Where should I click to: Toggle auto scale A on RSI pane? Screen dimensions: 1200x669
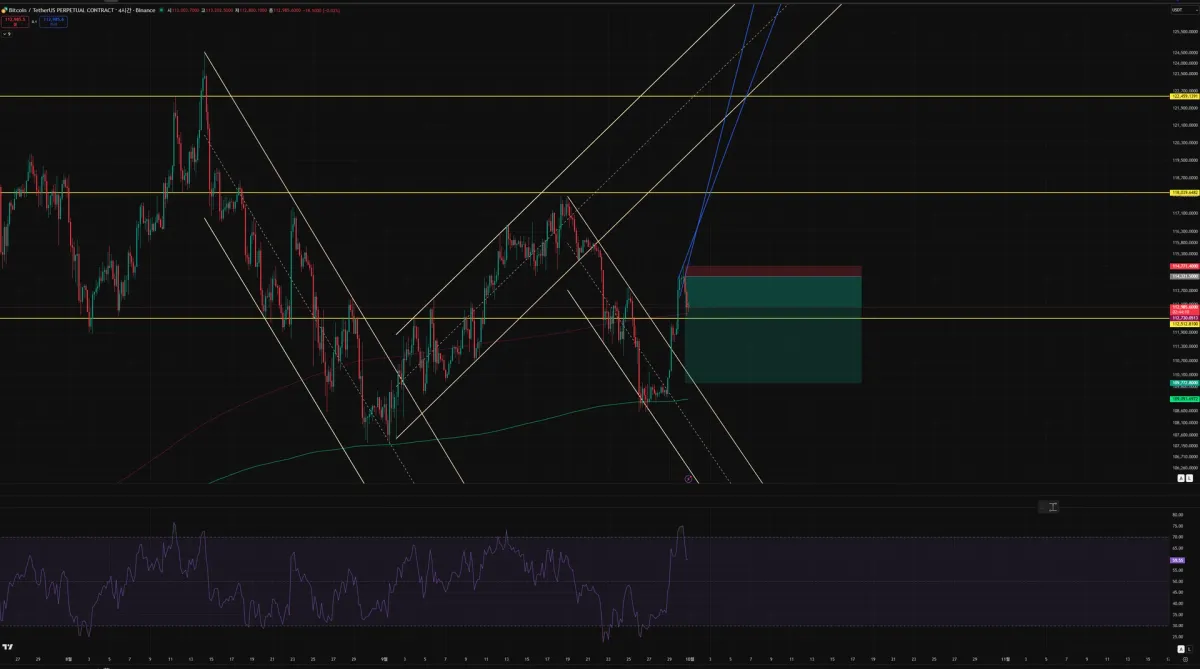tap(1181, 649)
